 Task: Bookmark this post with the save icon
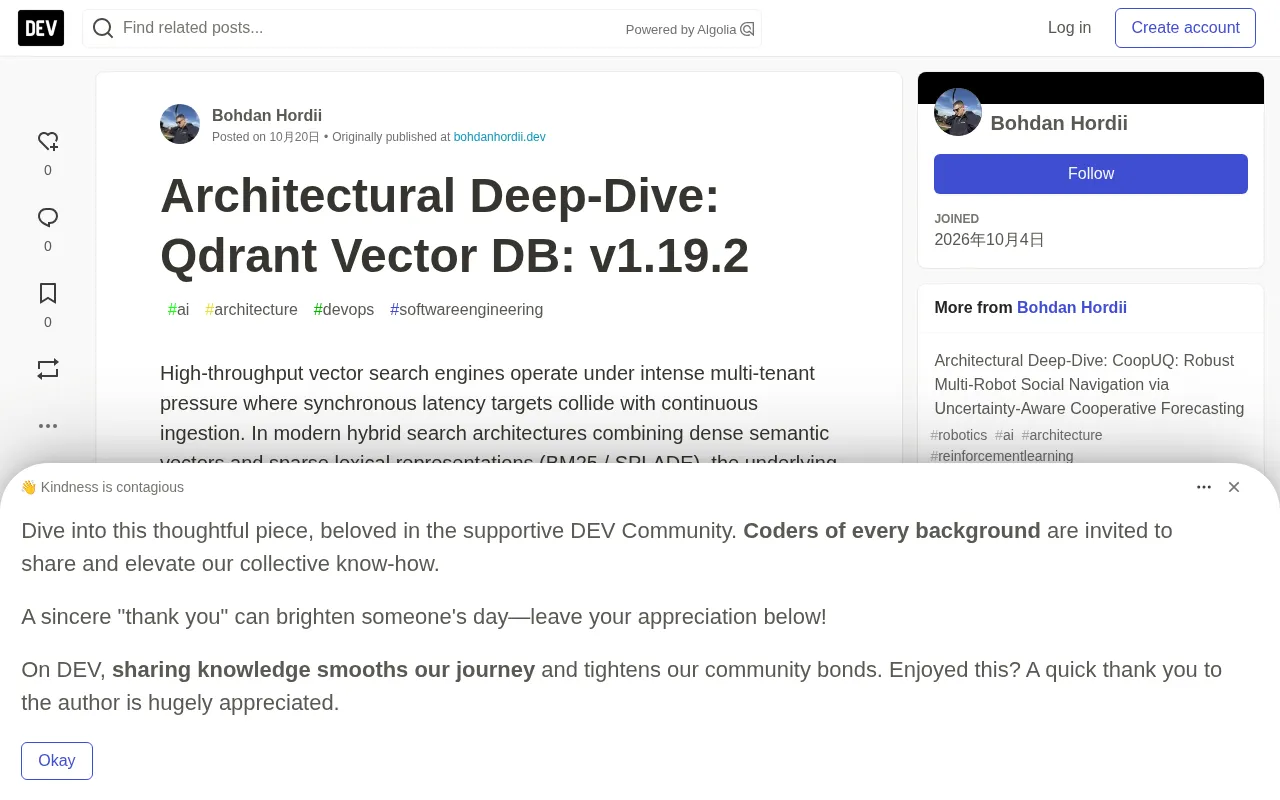tap(48, 293)
